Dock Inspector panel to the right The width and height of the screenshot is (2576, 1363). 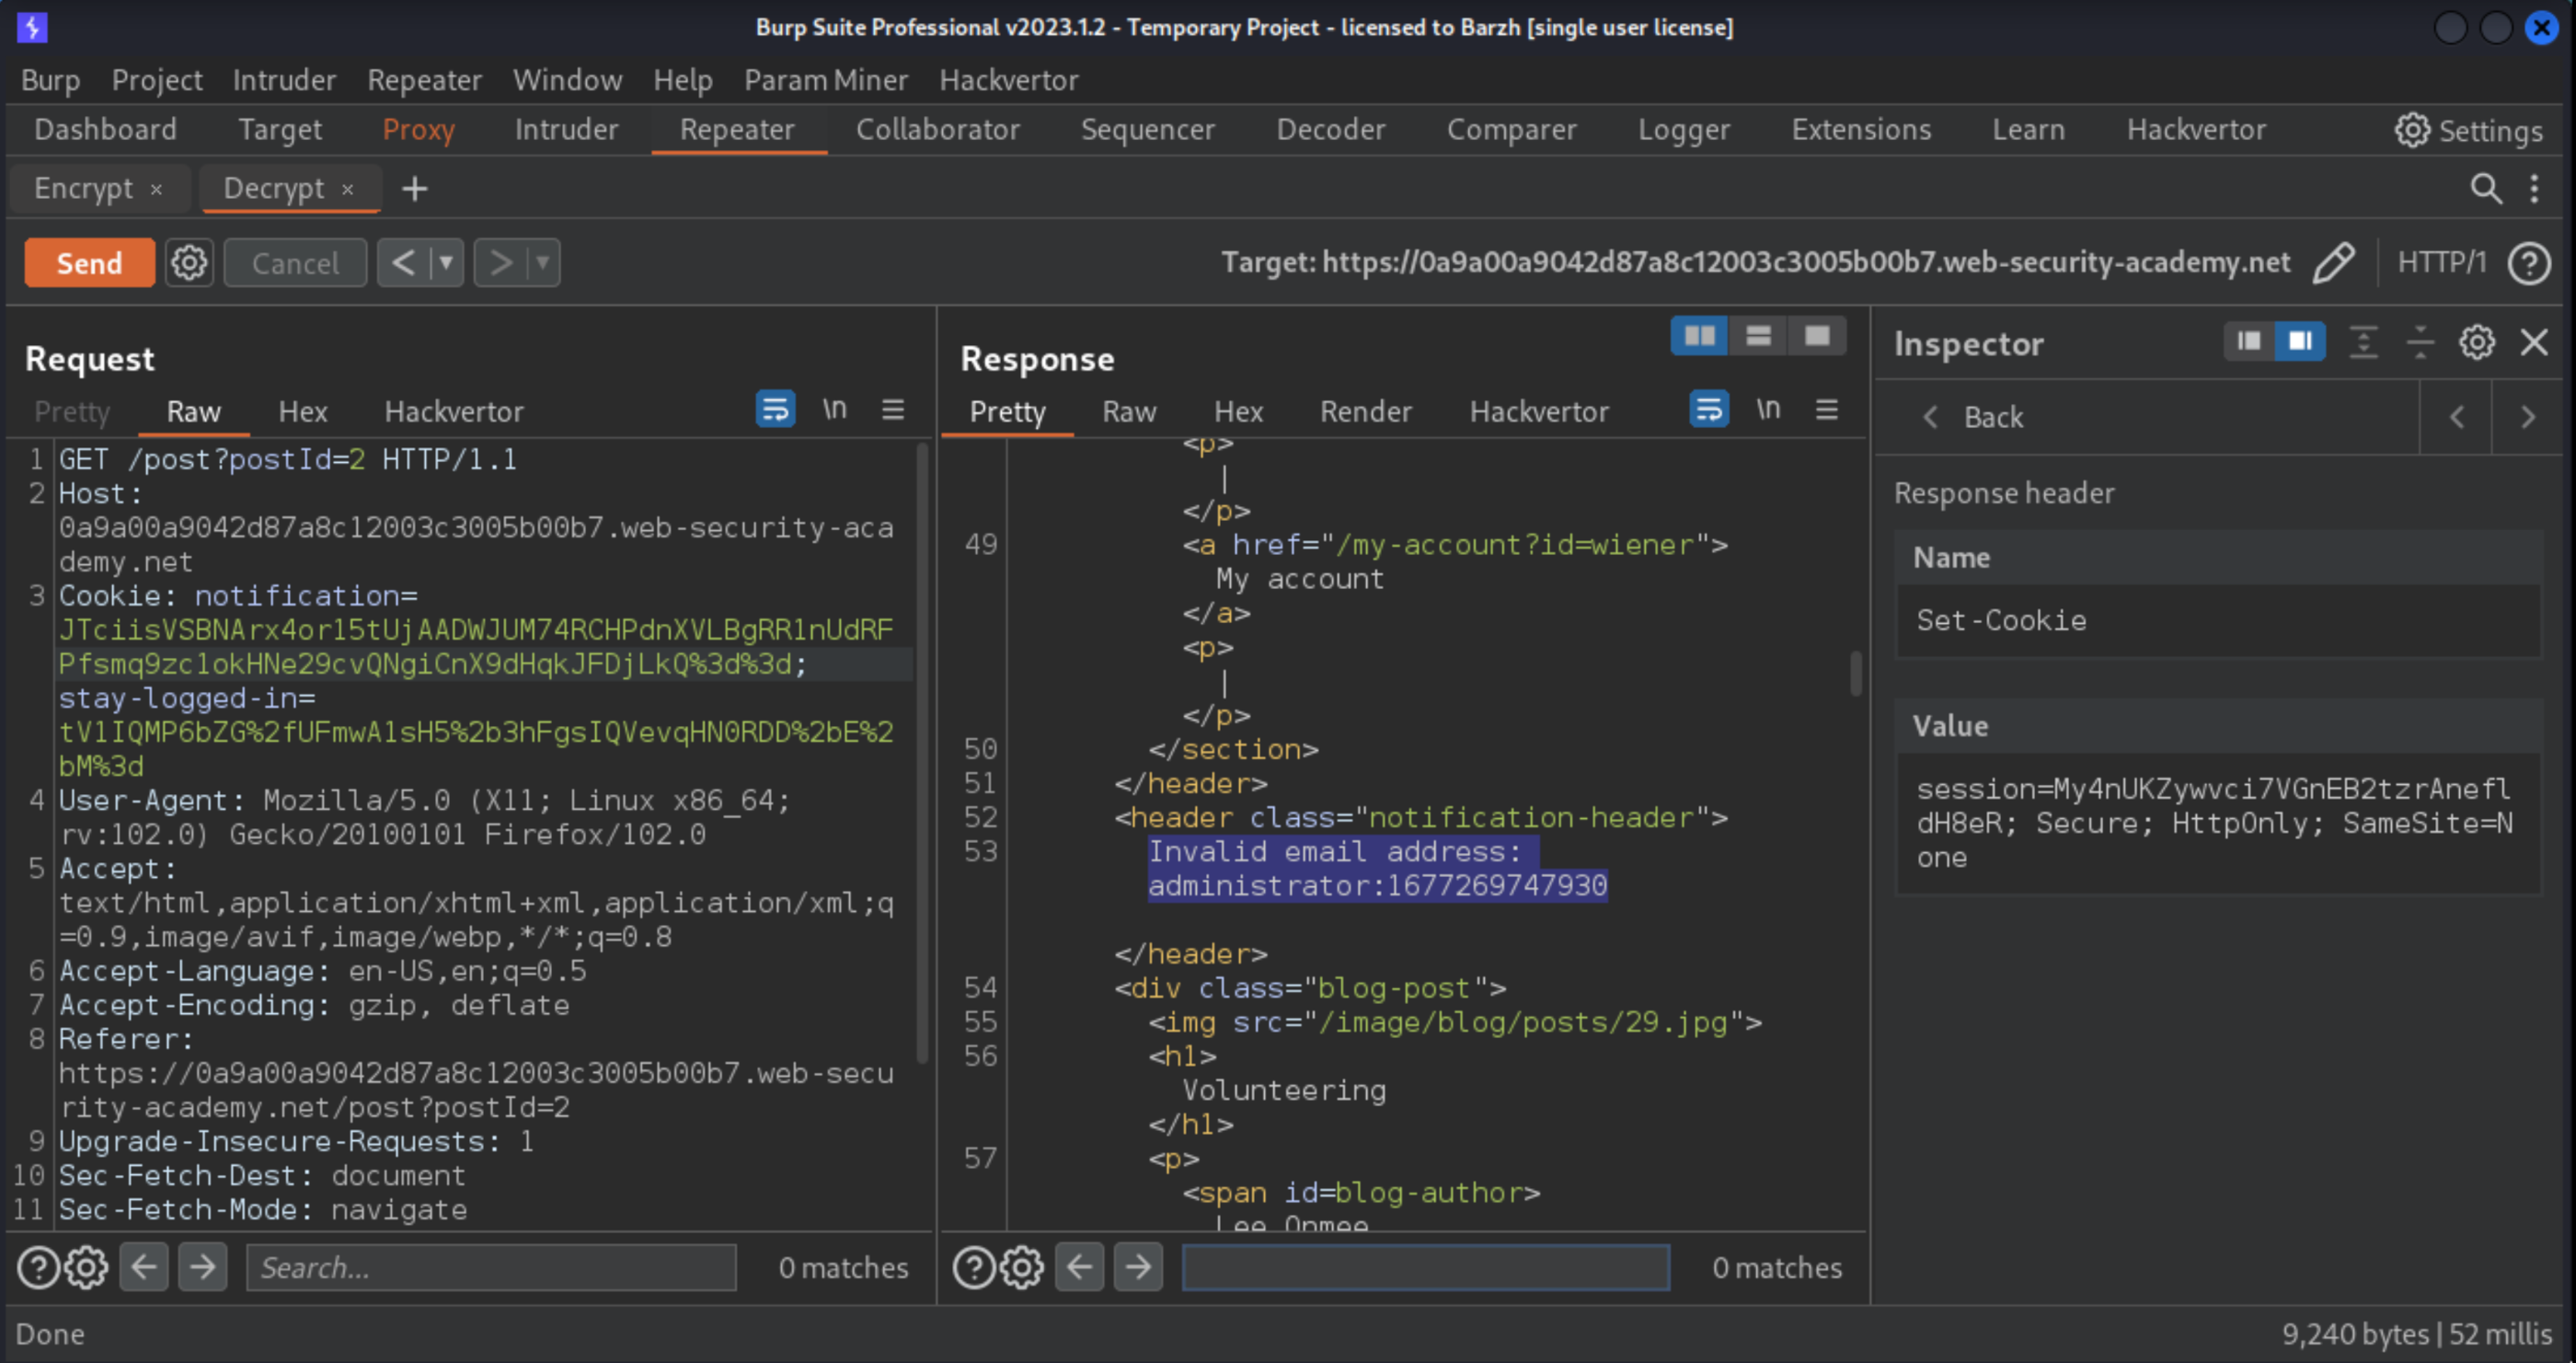pyautogui.click(x=2299, y=342)
